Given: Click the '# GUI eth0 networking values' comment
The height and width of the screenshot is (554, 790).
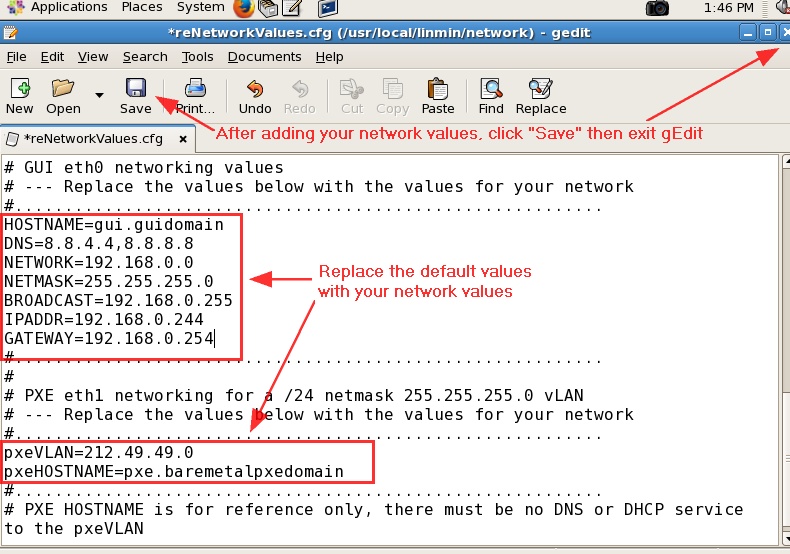Looking at the screenshot, I should pyautogui.click(x=144, y=167).
